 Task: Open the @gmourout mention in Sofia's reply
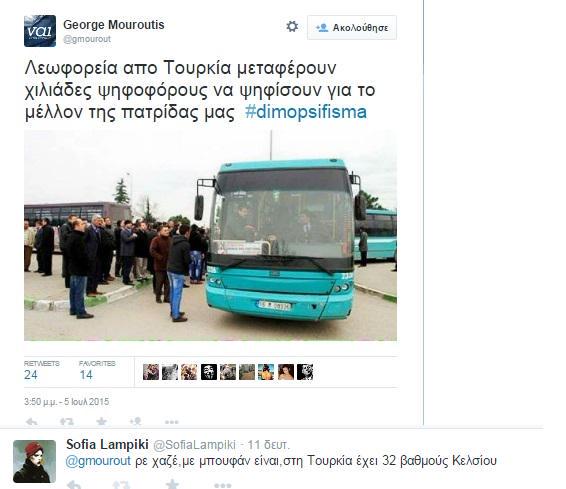tap(98, 461)
